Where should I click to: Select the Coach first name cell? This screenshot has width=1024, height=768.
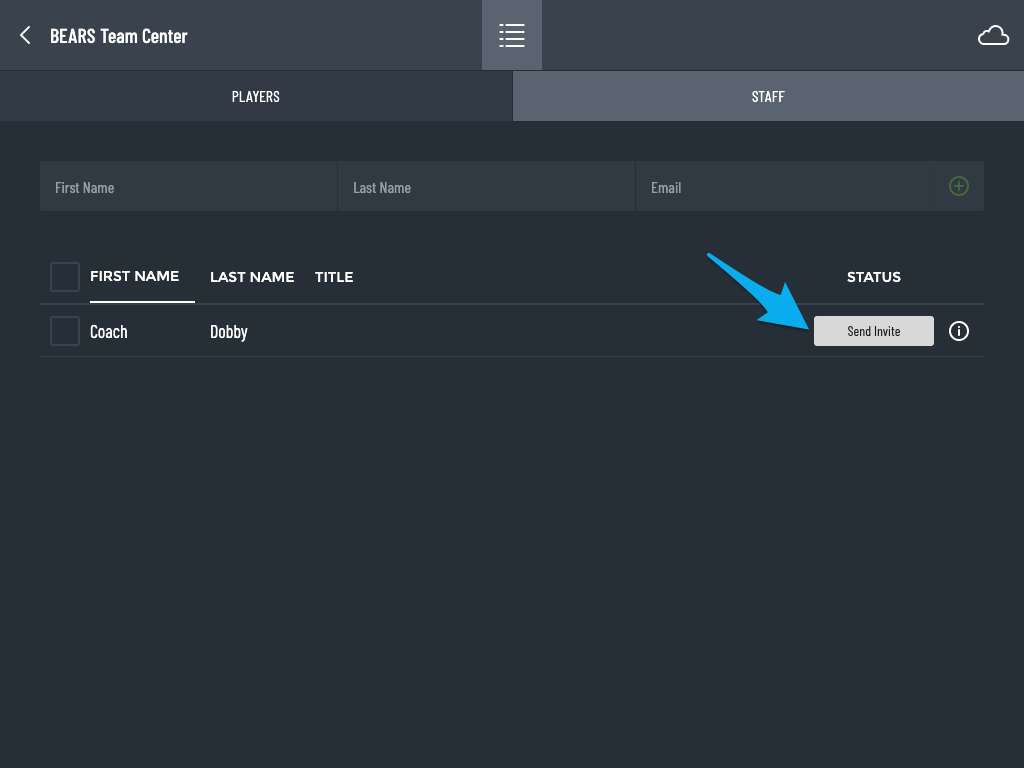108,332
